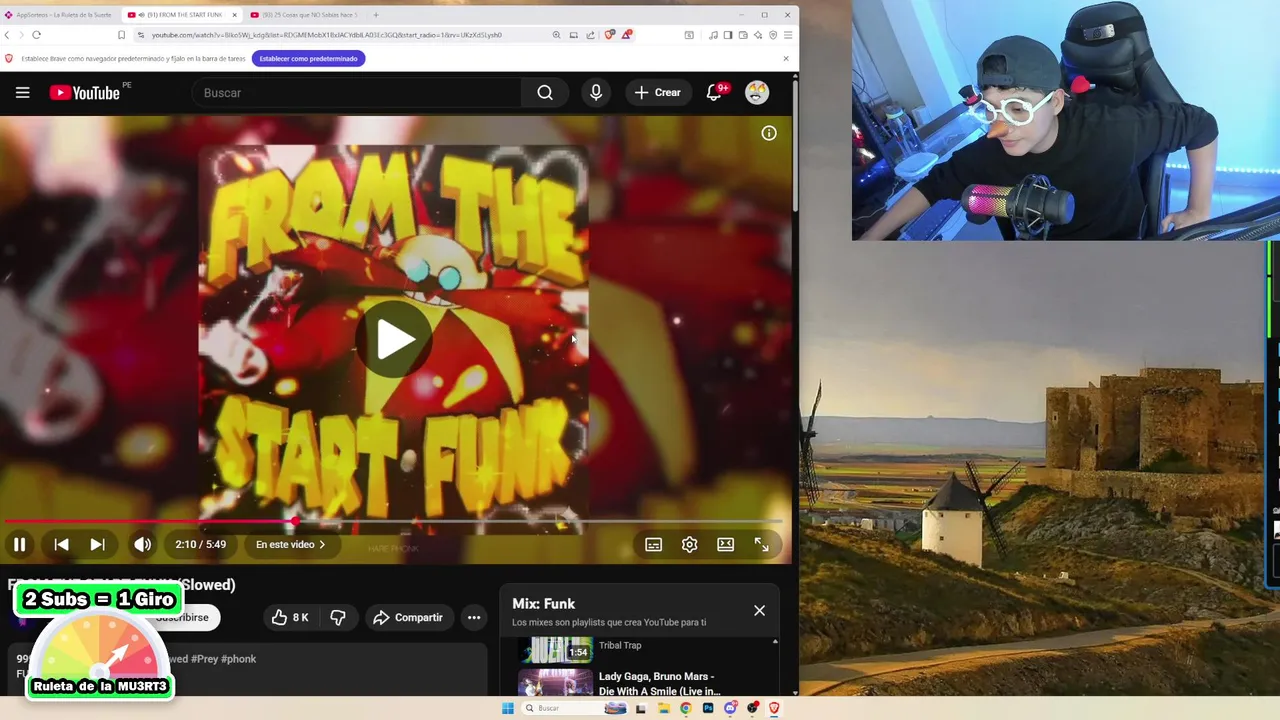Open Task View on the taskbar
The image size is (1280, 720).
tap(641, 708)
